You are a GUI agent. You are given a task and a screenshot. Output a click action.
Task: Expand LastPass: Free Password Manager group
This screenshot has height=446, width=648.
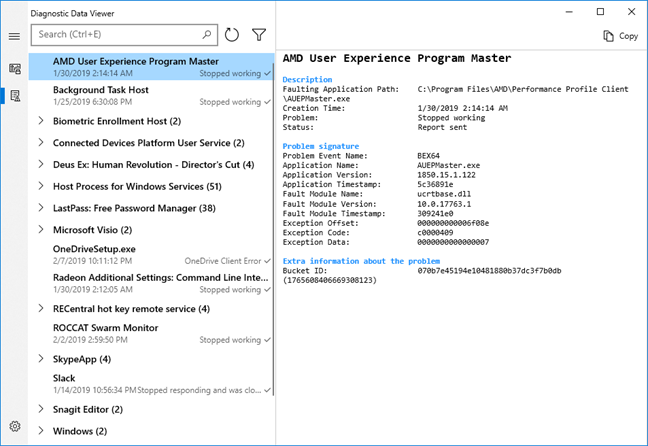click(x=40, y=207)
